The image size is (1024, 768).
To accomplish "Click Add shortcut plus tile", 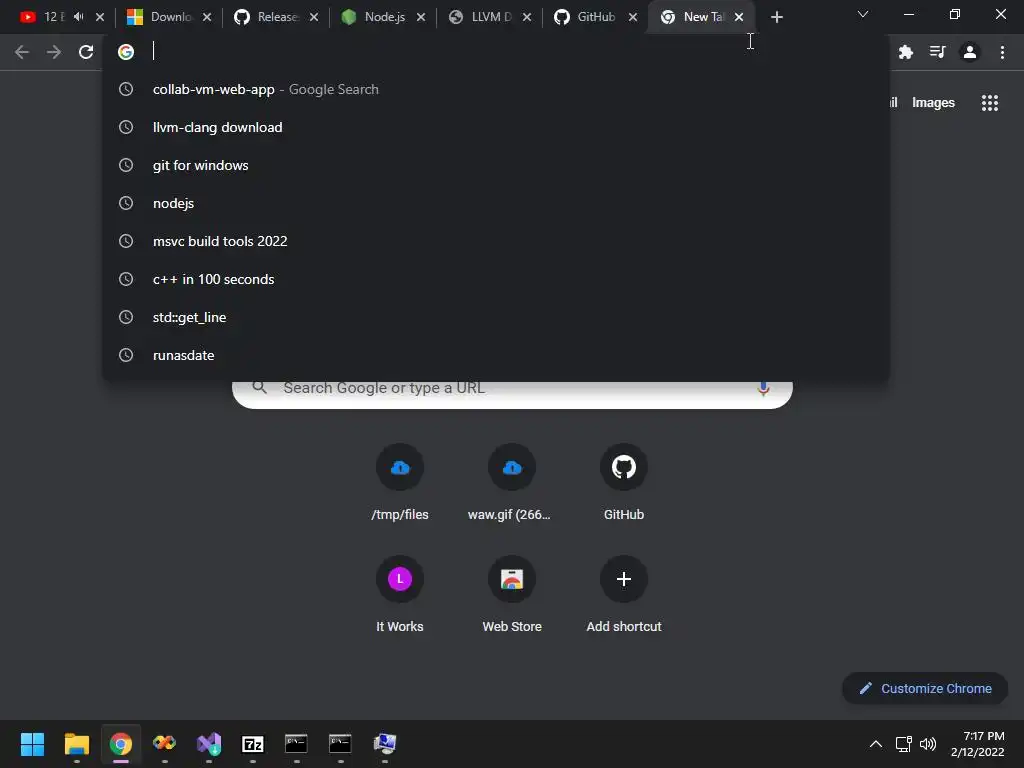I will pyautogui.click(x=624, y=594).
